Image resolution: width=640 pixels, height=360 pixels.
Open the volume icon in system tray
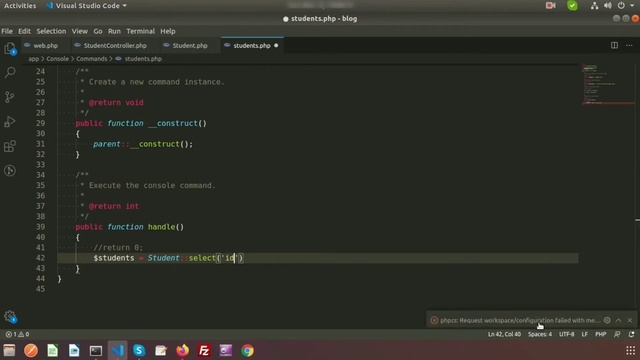(x=608, y=5)
